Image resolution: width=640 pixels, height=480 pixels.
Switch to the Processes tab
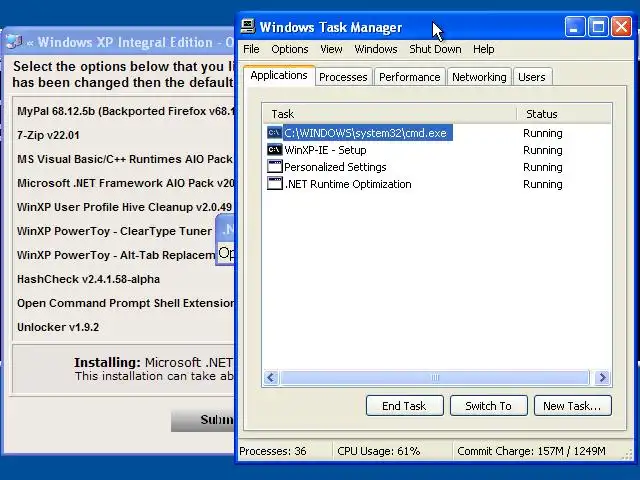(x=343, y=77)
